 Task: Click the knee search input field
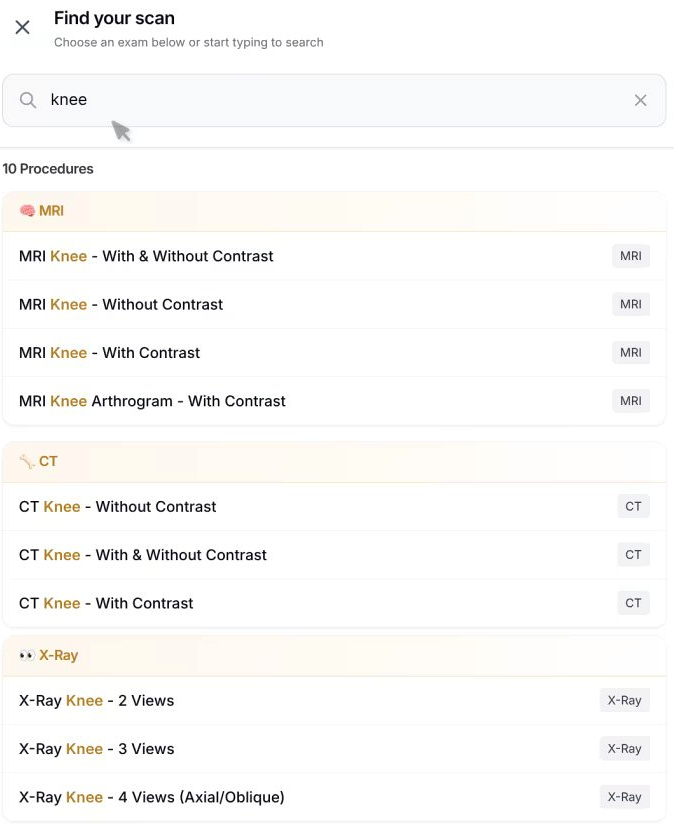(300, 100)
